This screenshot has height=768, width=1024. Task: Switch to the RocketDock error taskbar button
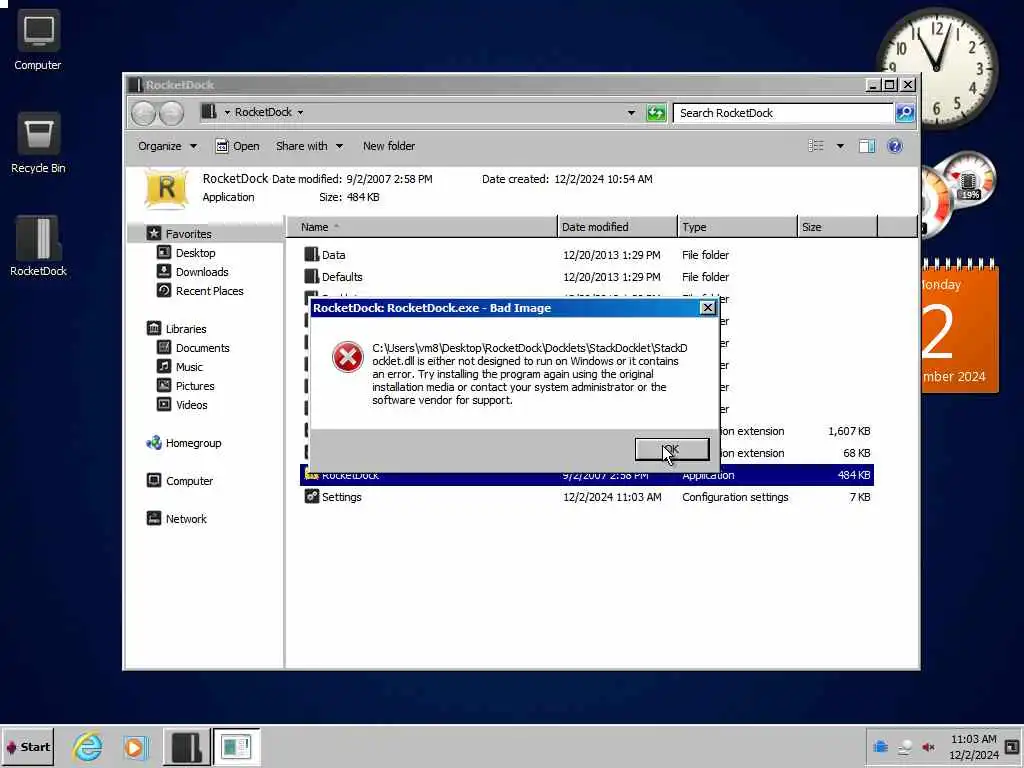click(236, 747)
